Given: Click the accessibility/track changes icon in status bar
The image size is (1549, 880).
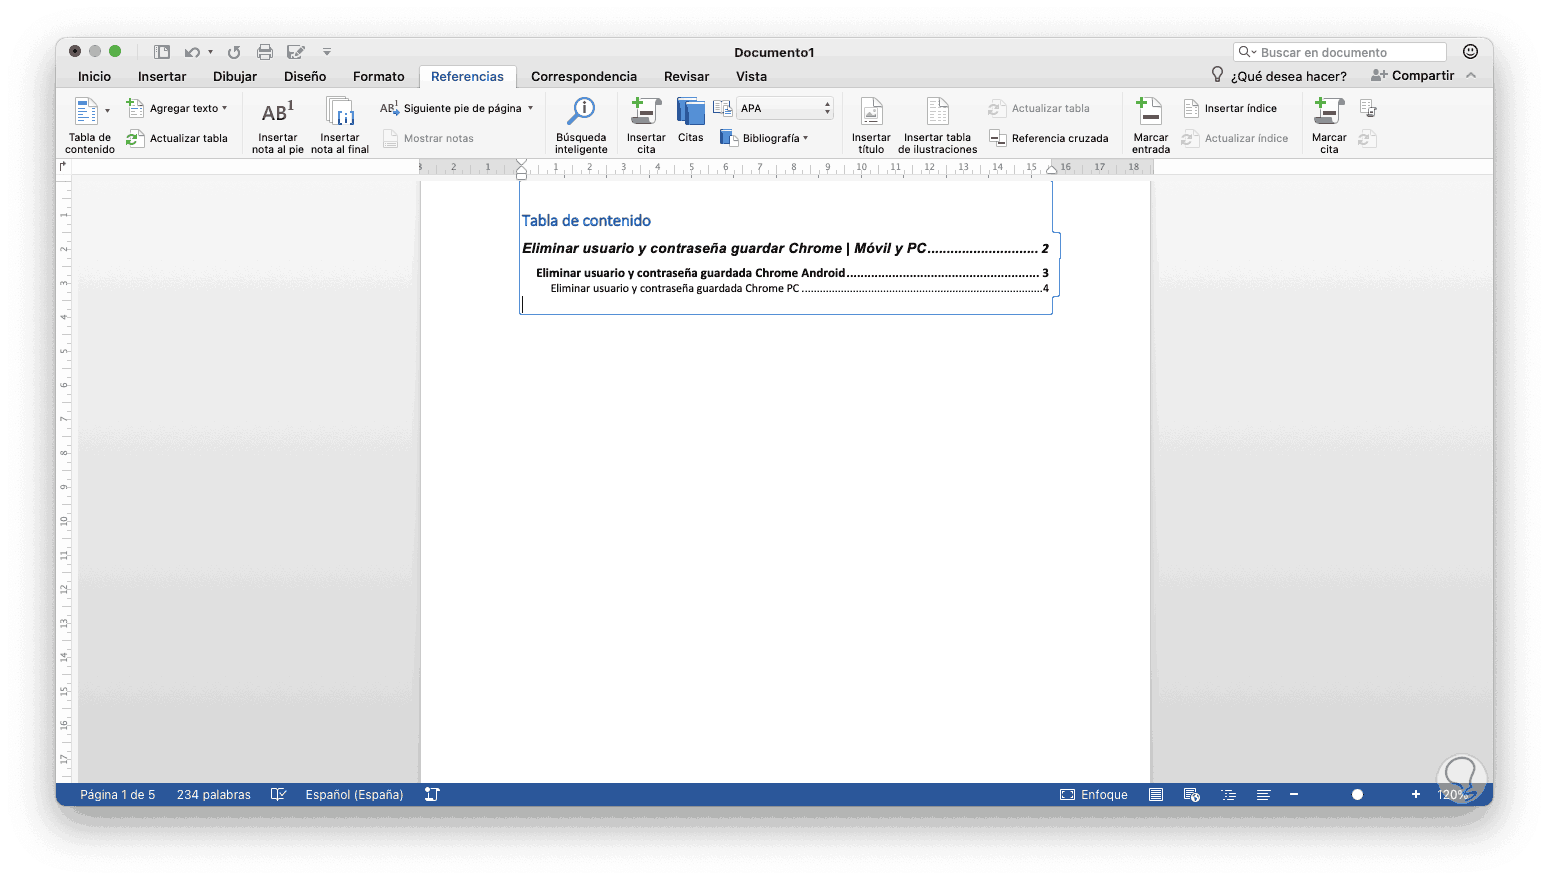Looking at the screenshot, I should click(x=432, y=795).
